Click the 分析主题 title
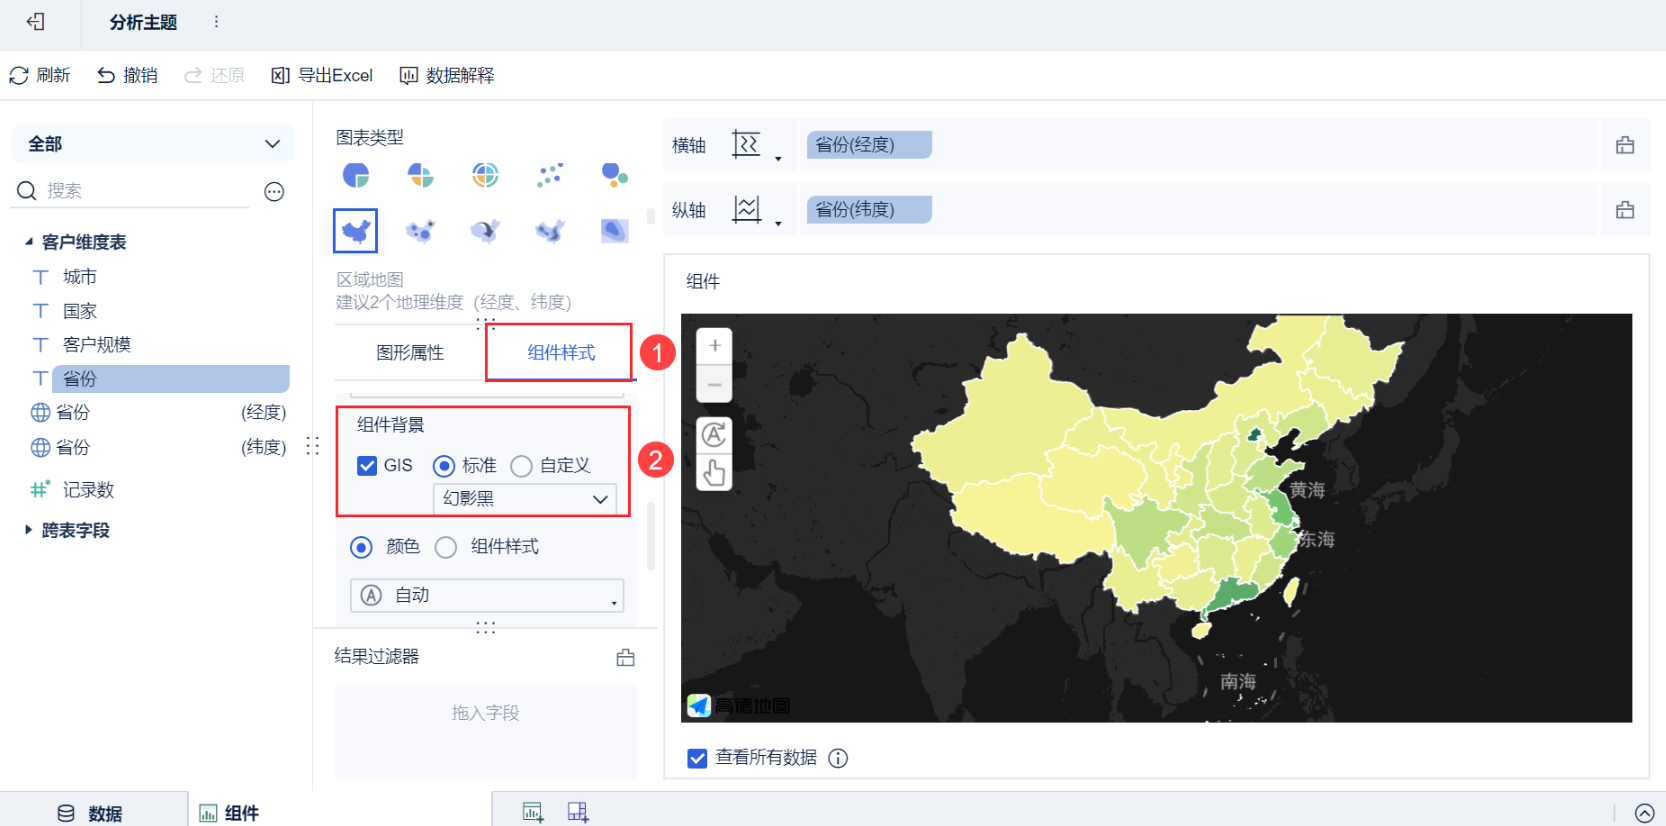1666x826 pixels. (x=143, y=22)
